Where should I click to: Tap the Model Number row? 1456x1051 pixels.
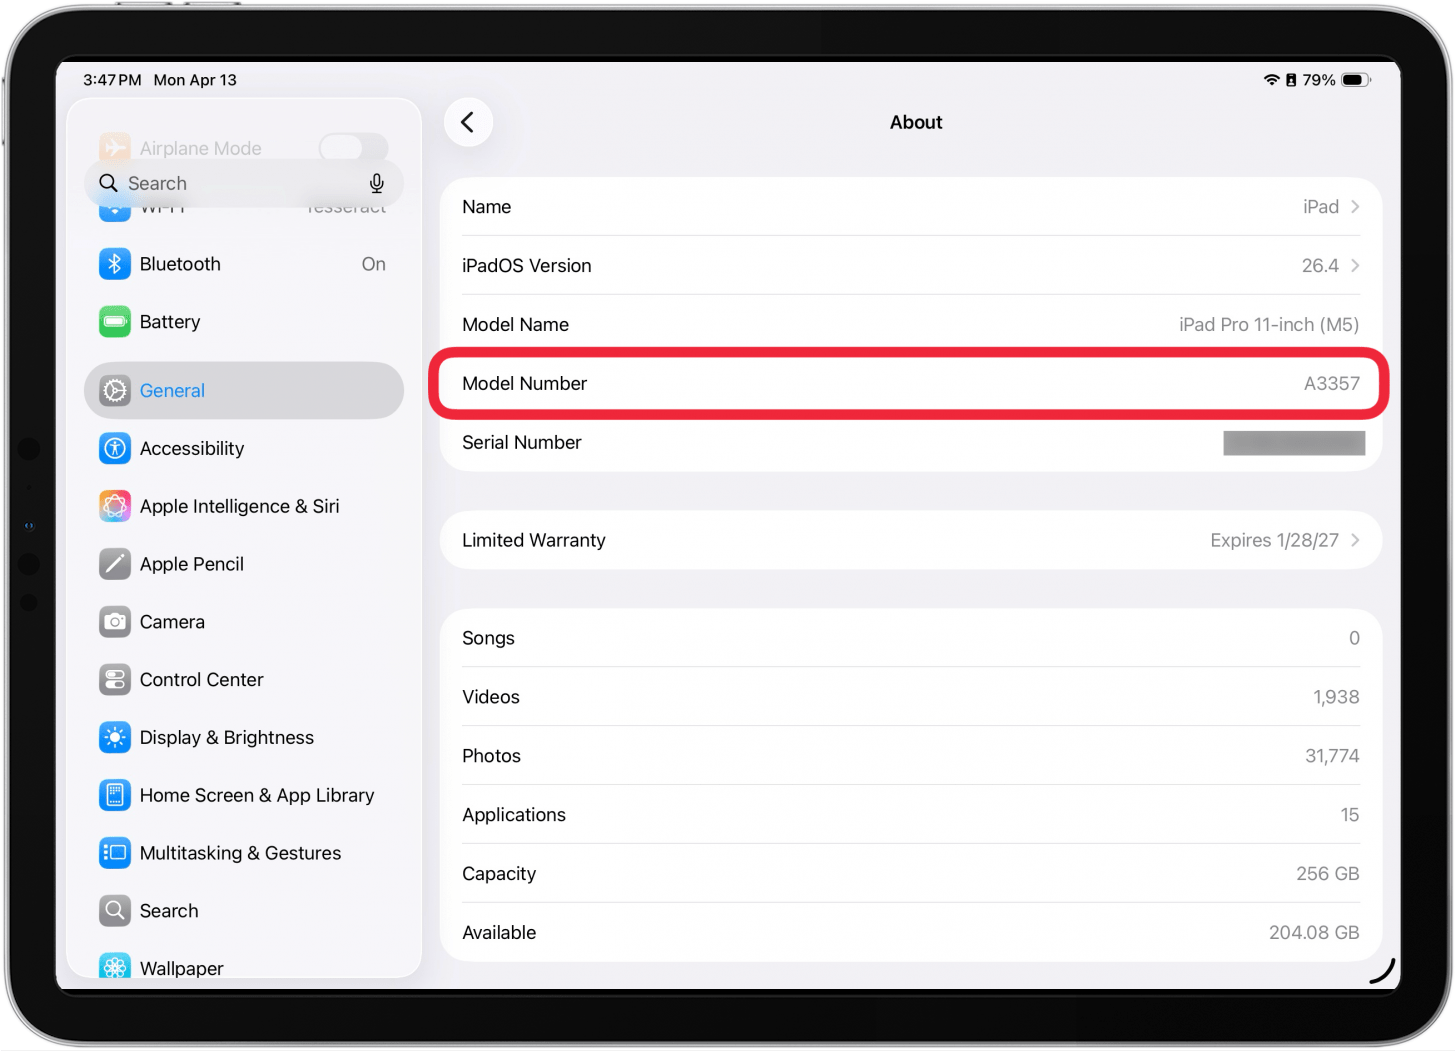pos(911,384)
